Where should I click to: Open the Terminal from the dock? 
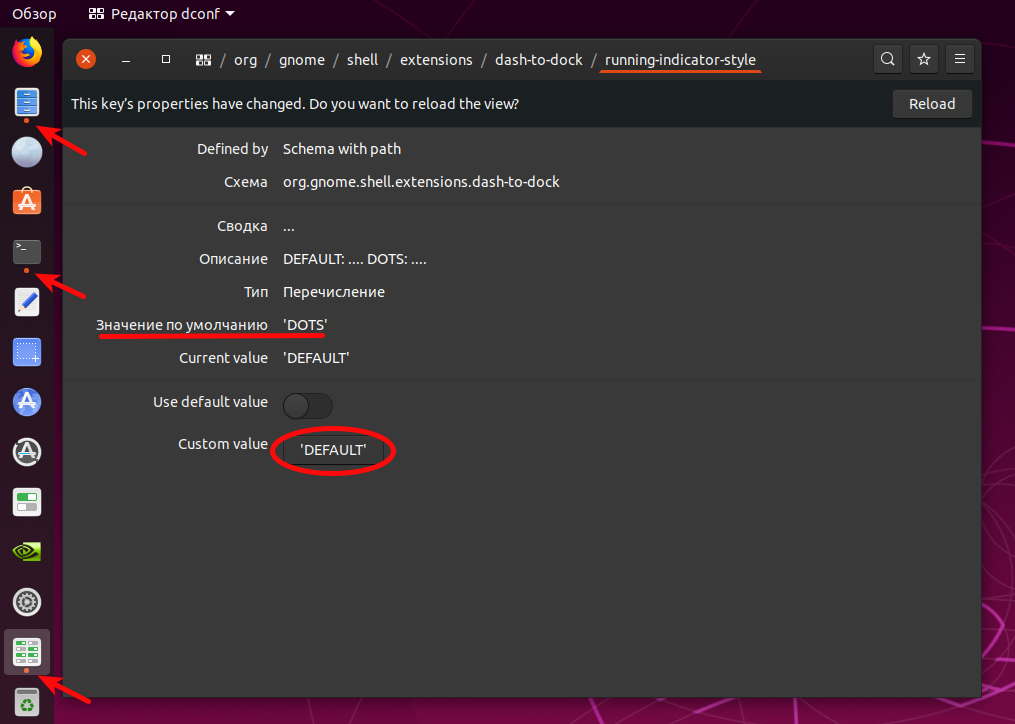pyautogui.click(x=26, y=252)
